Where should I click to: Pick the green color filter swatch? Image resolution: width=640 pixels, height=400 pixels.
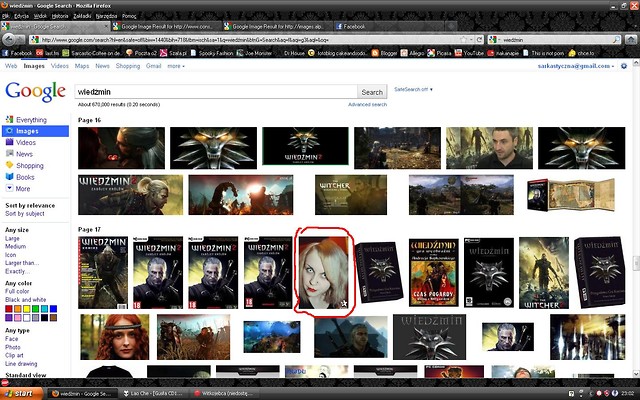[36, 309]
